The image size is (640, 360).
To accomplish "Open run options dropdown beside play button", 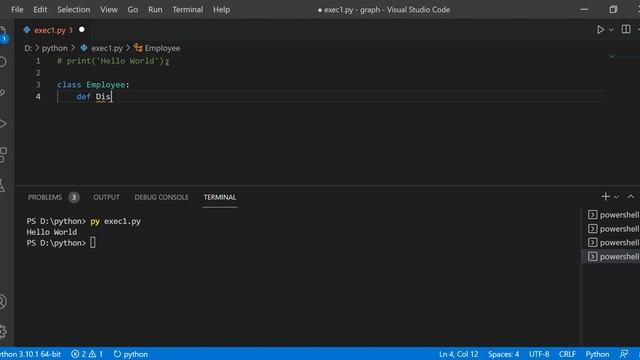I will (611, 30).
